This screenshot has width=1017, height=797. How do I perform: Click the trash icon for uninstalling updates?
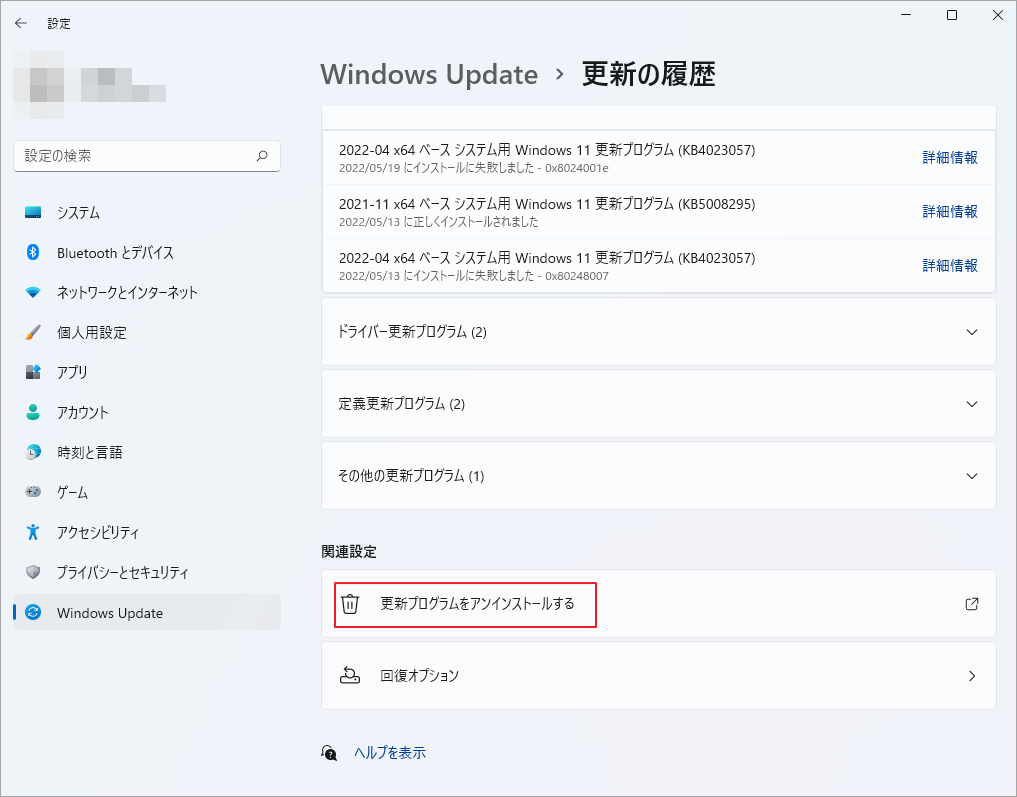pos(351,604)
